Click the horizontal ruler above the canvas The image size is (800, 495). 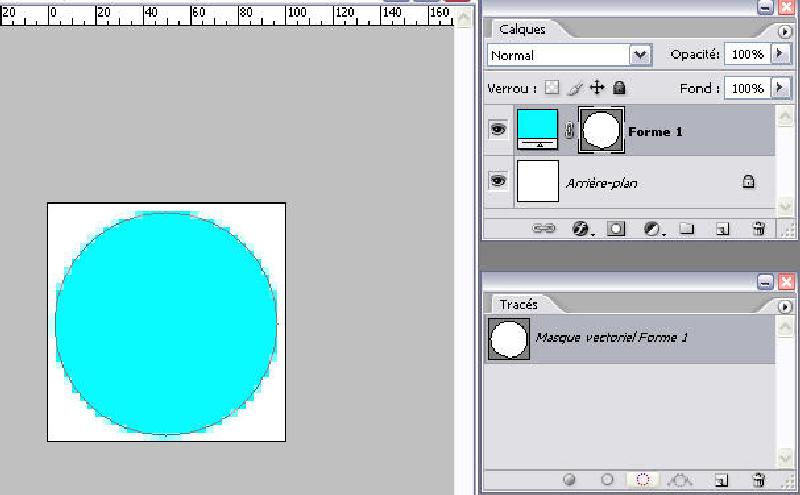click(227, 15)
